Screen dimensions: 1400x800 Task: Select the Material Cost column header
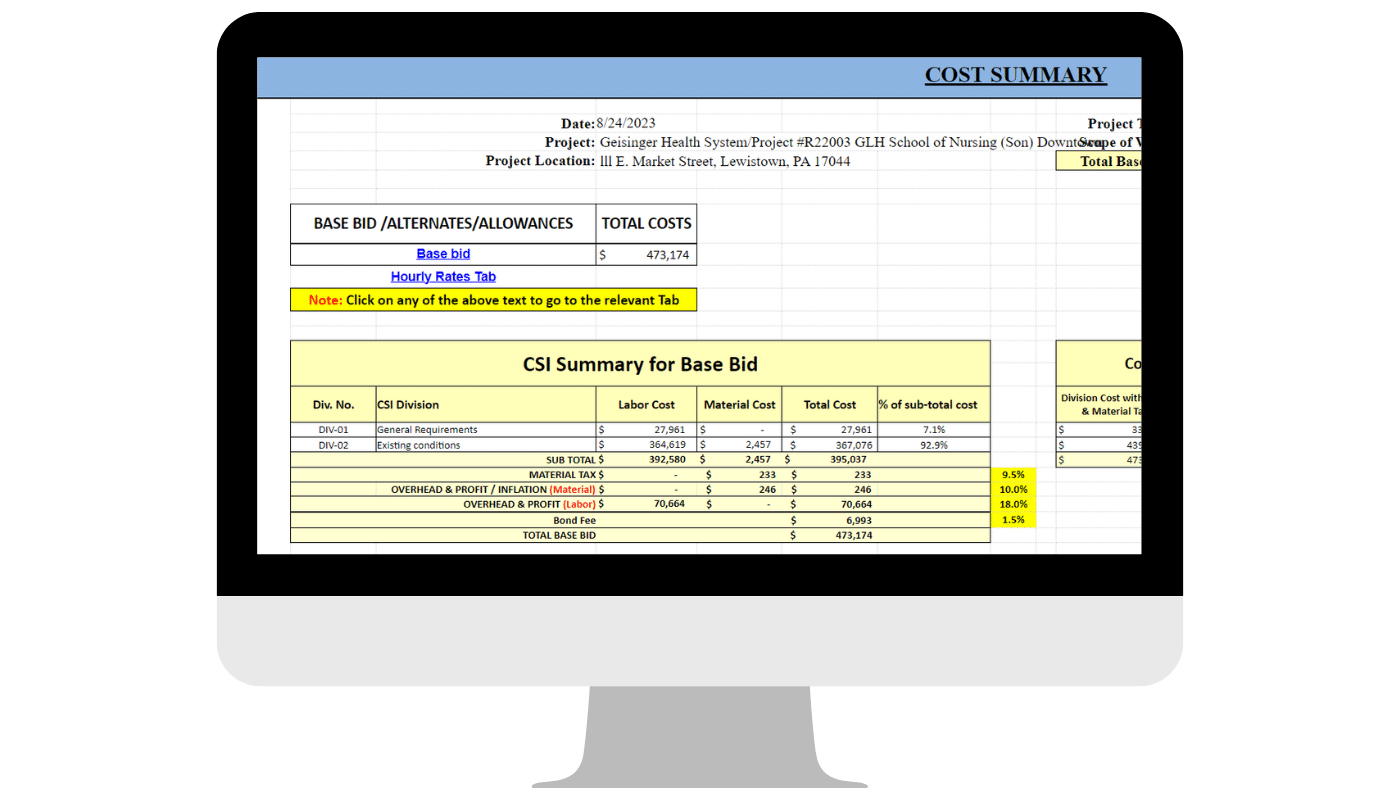click(x=739, y=405)
